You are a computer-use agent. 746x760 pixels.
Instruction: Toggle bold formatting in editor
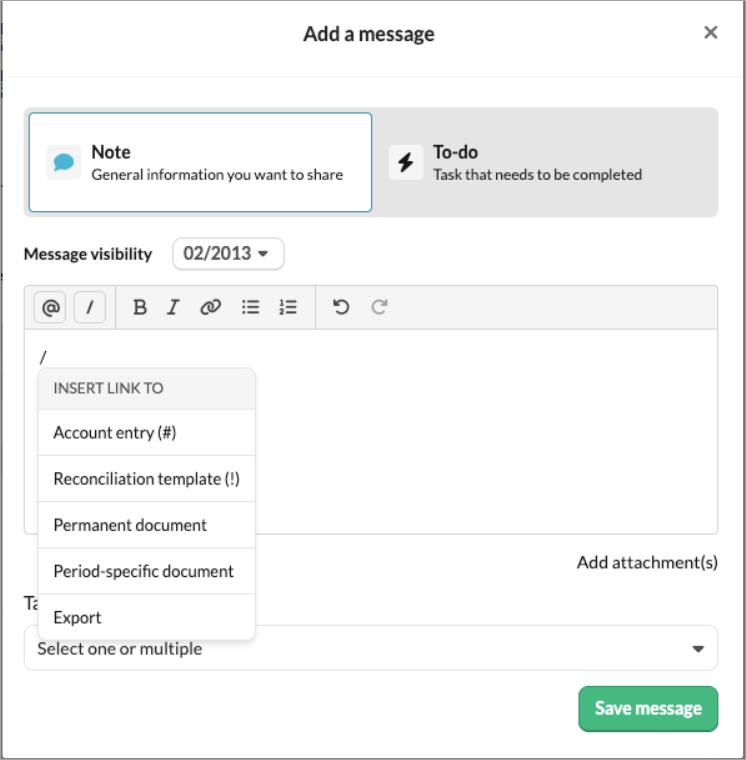pyautogui.click(x=140, y=307)
